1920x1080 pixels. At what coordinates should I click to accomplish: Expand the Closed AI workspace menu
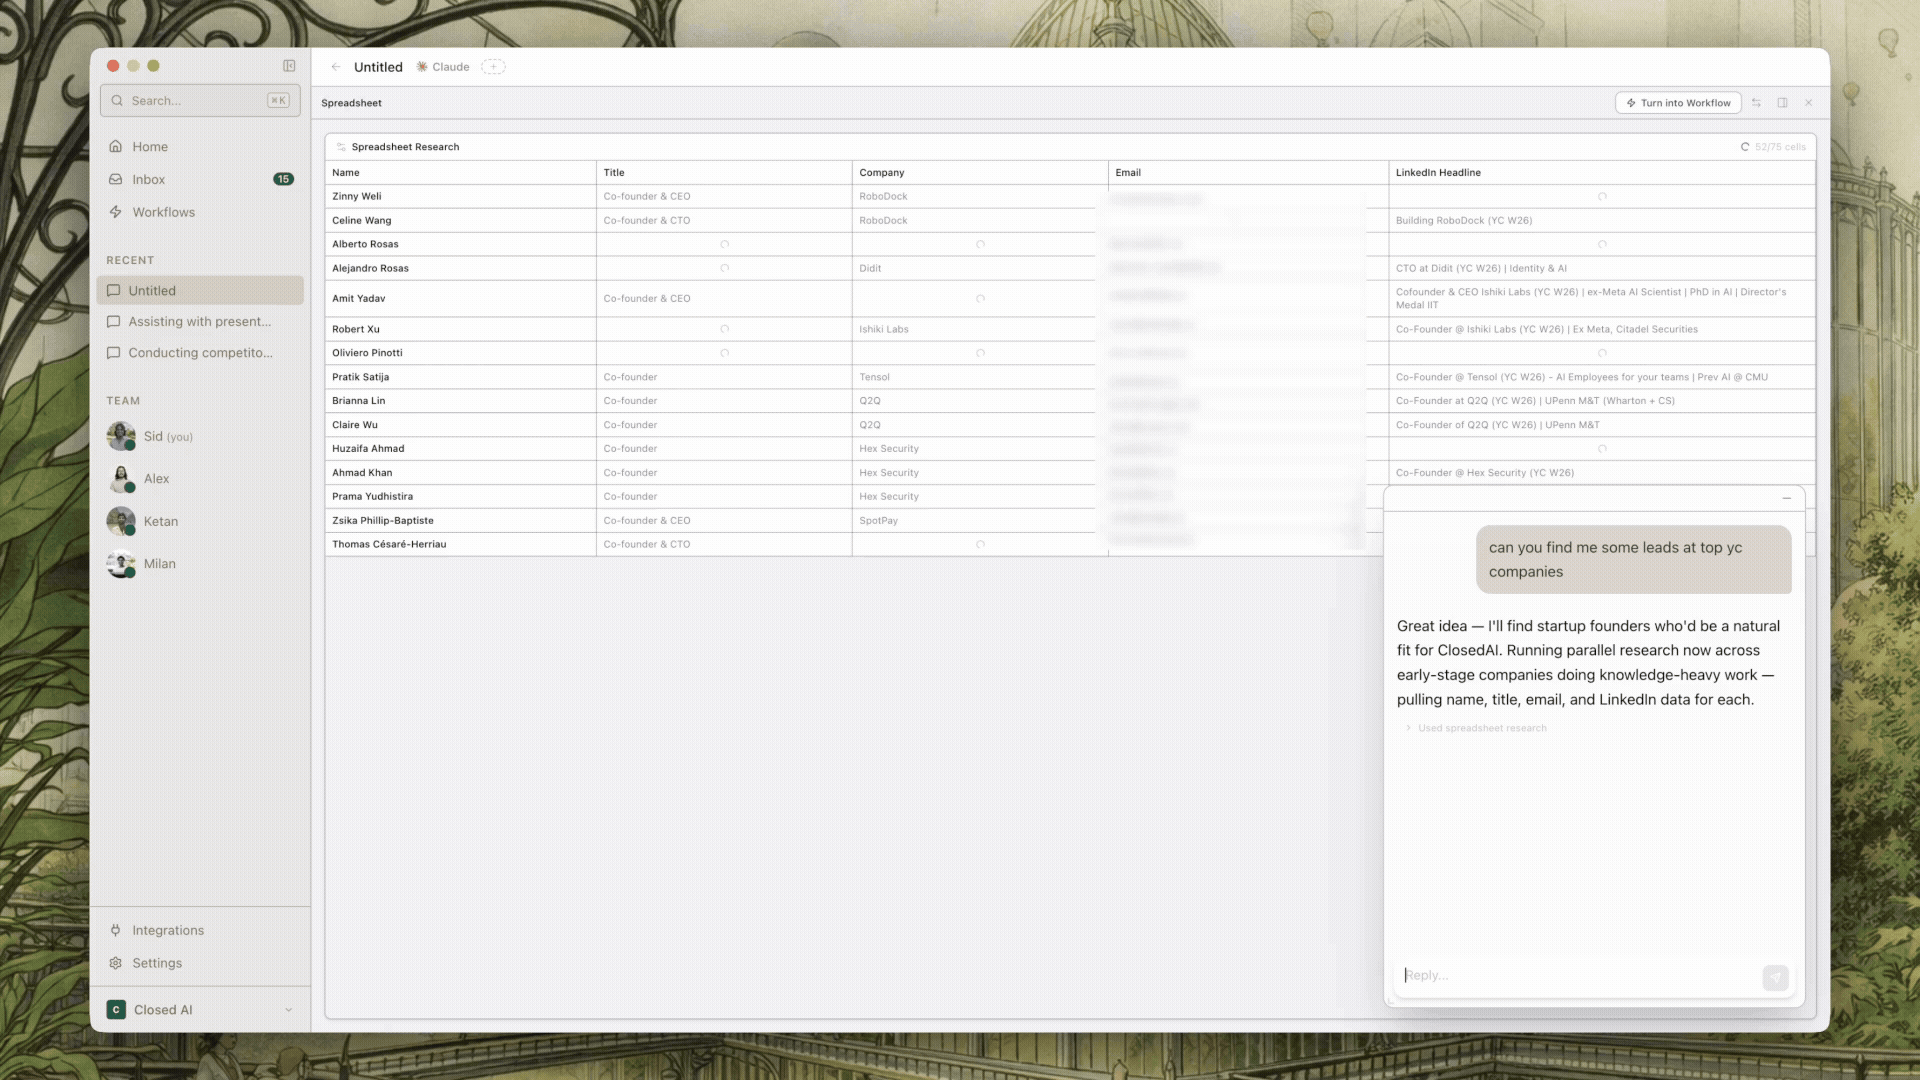(x=290, y=1009)
